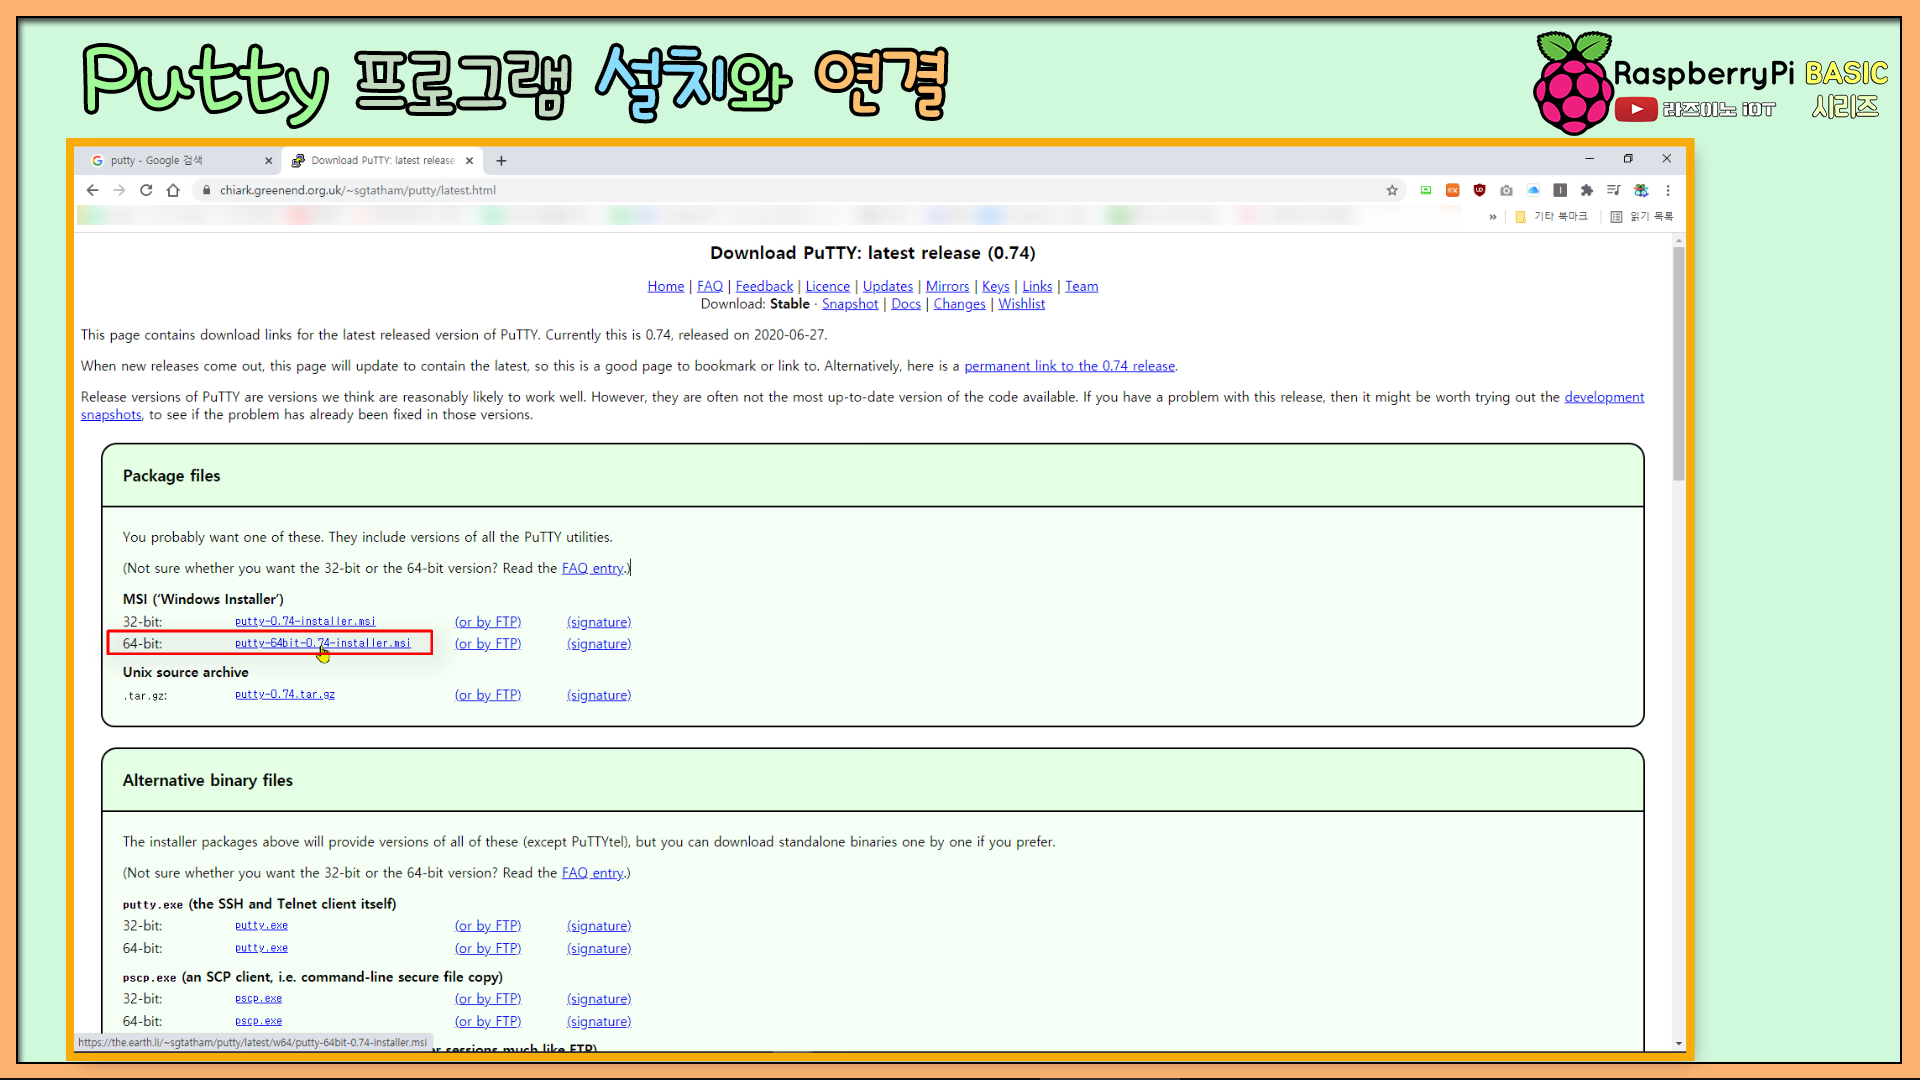Open the uBlock Origin shield extension
1920x1080 pixels.
pyautogui.click(x=1479, y=190)
